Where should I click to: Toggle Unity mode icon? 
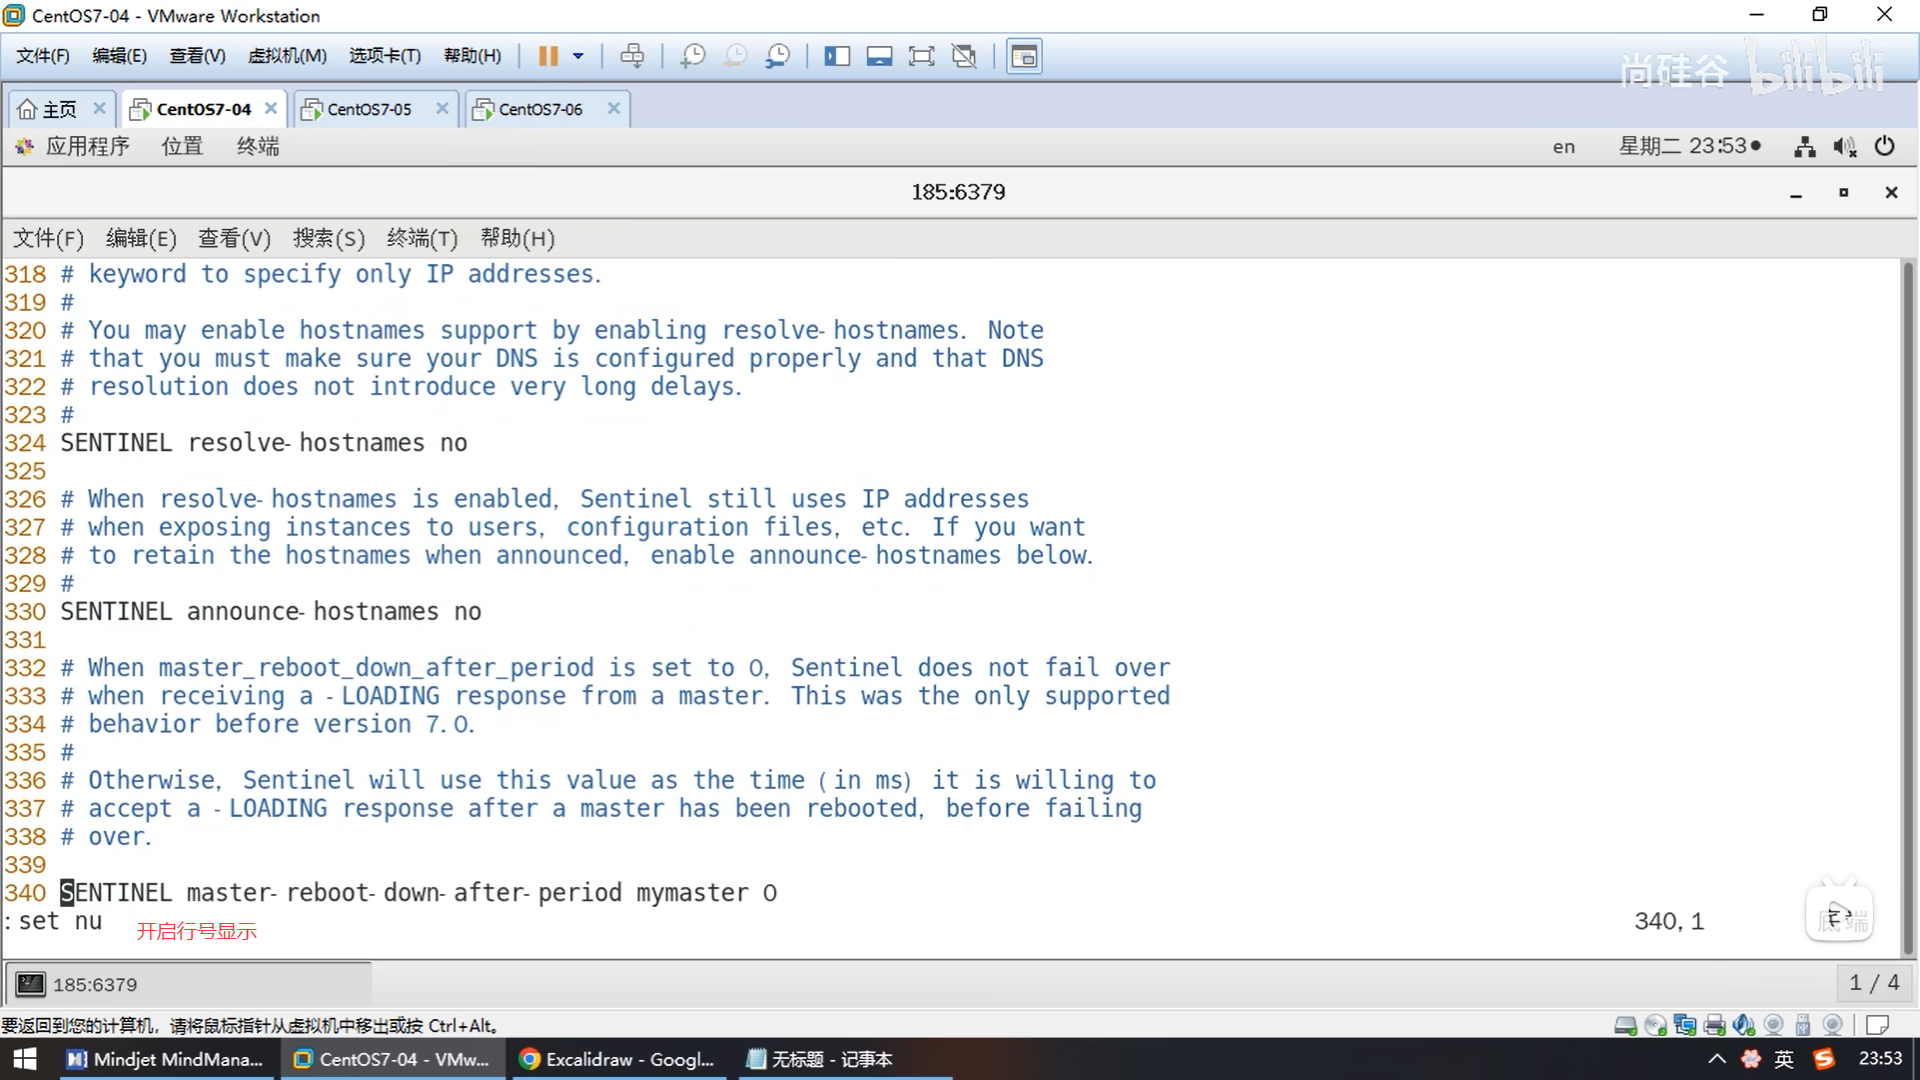coord(964,56)
